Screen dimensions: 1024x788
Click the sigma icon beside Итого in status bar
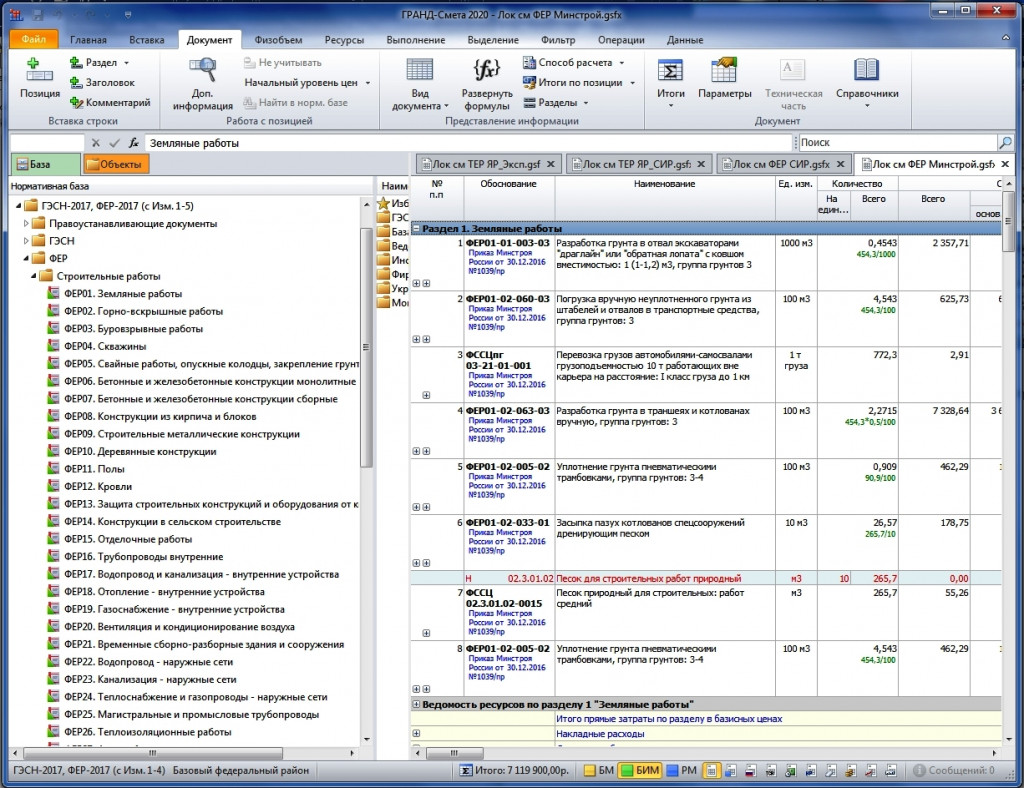pyautogui.click(x=465, y=770)
